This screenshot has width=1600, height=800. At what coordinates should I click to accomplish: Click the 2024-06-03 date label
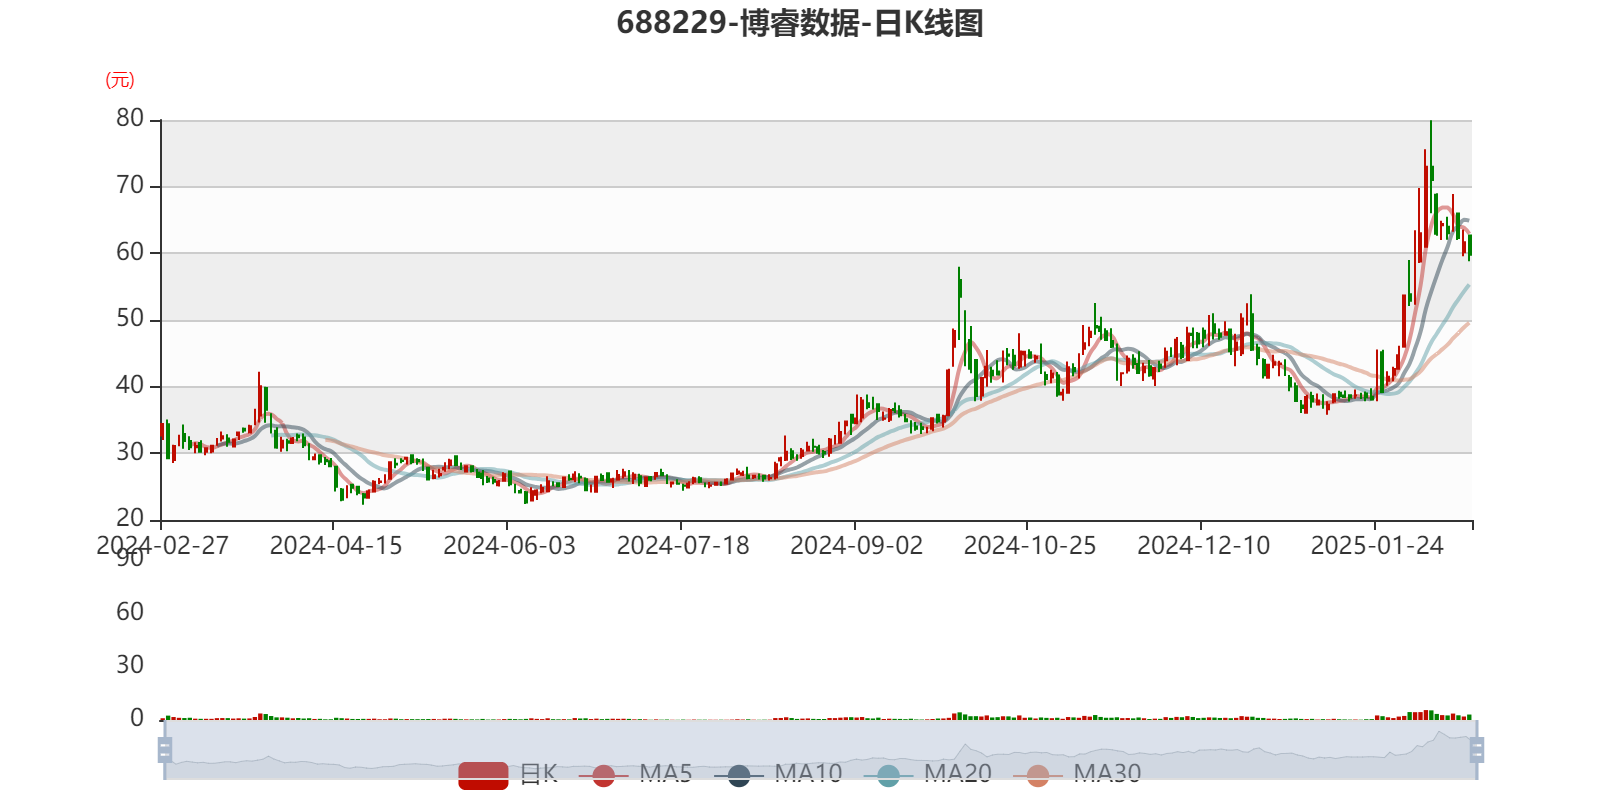click(509, 546)
